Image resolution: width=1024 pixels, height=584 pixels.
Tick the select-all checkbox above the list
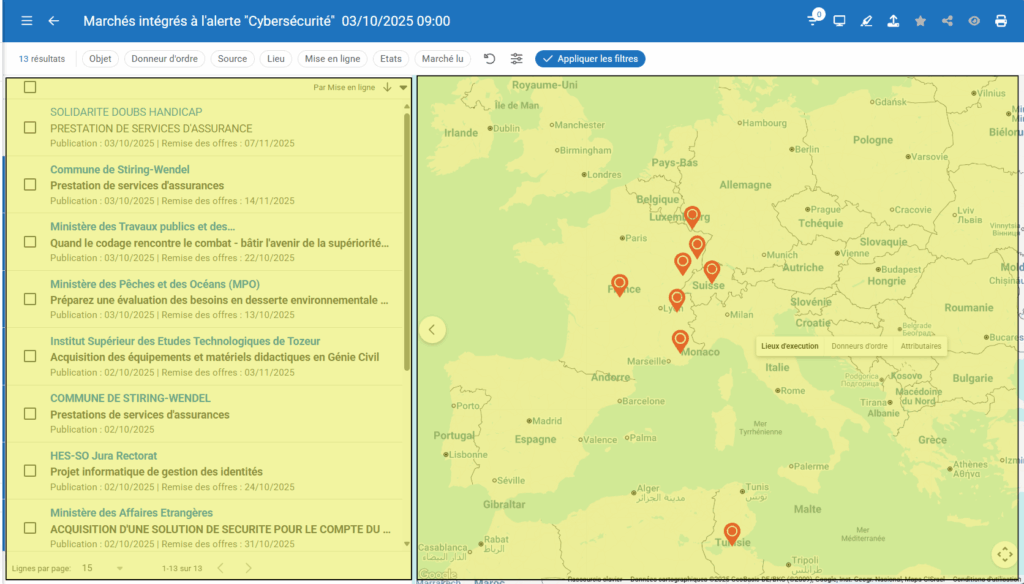pyautogui.click(x=30, y=87)
